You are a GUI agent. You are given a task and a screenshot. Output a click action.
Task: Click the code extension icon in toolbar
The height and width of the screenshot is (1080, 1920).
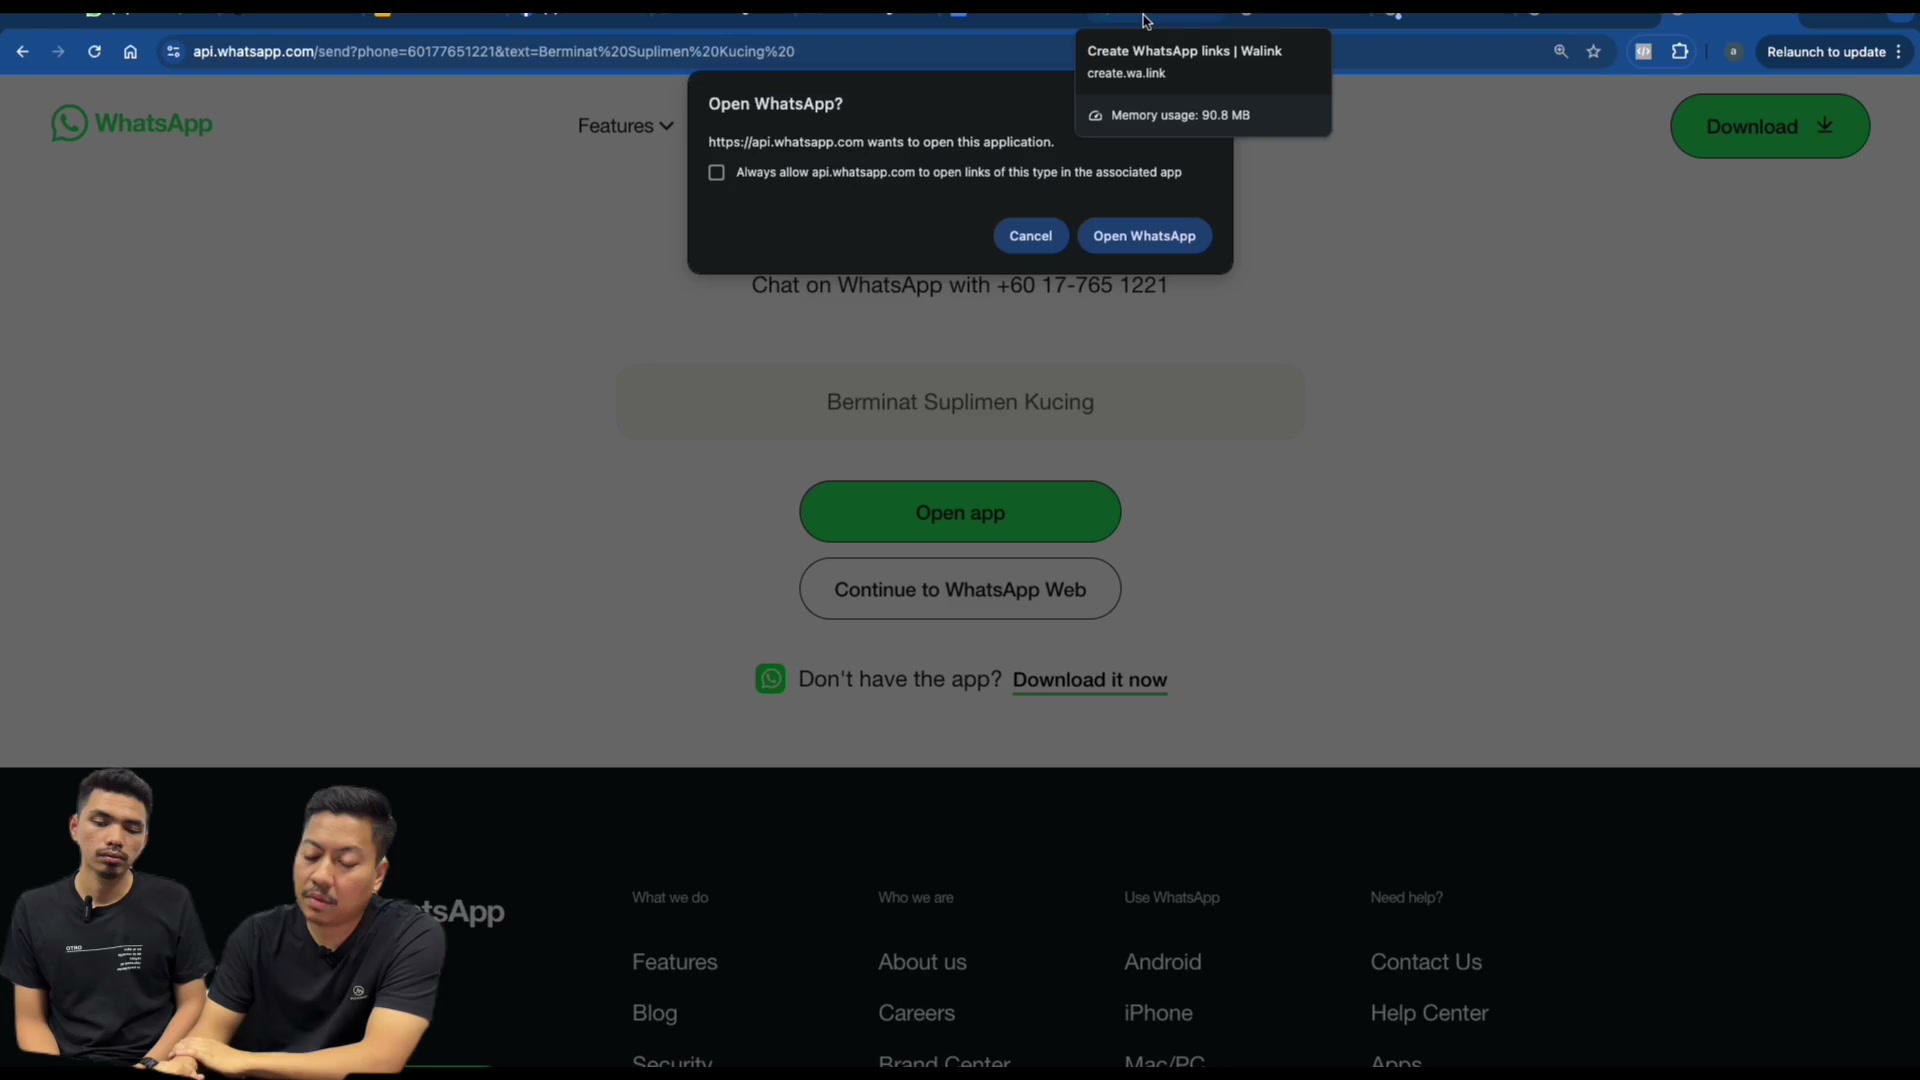pos(1643,52)
